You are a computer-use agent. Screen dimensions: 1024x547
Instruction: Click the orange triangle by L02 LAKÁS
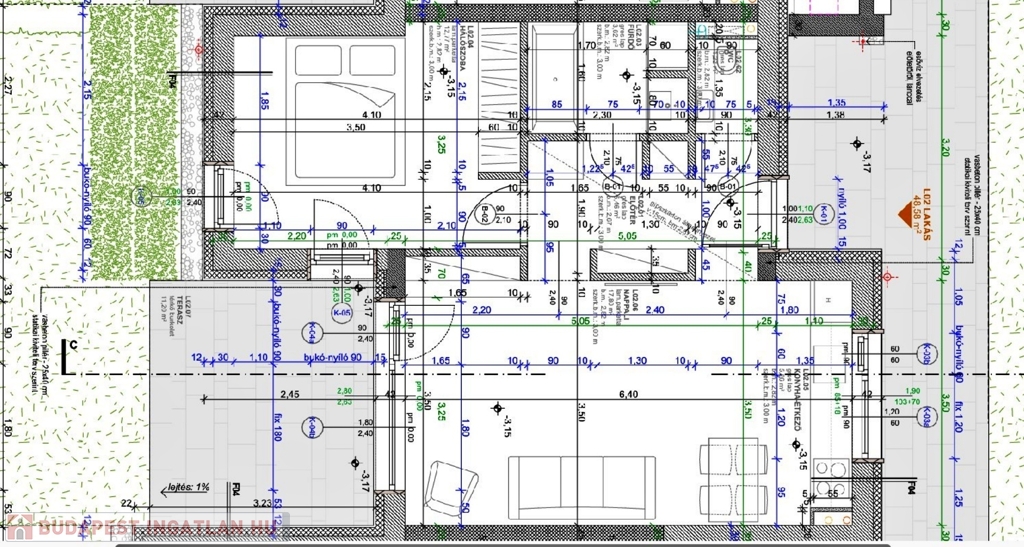coord(913,211)
